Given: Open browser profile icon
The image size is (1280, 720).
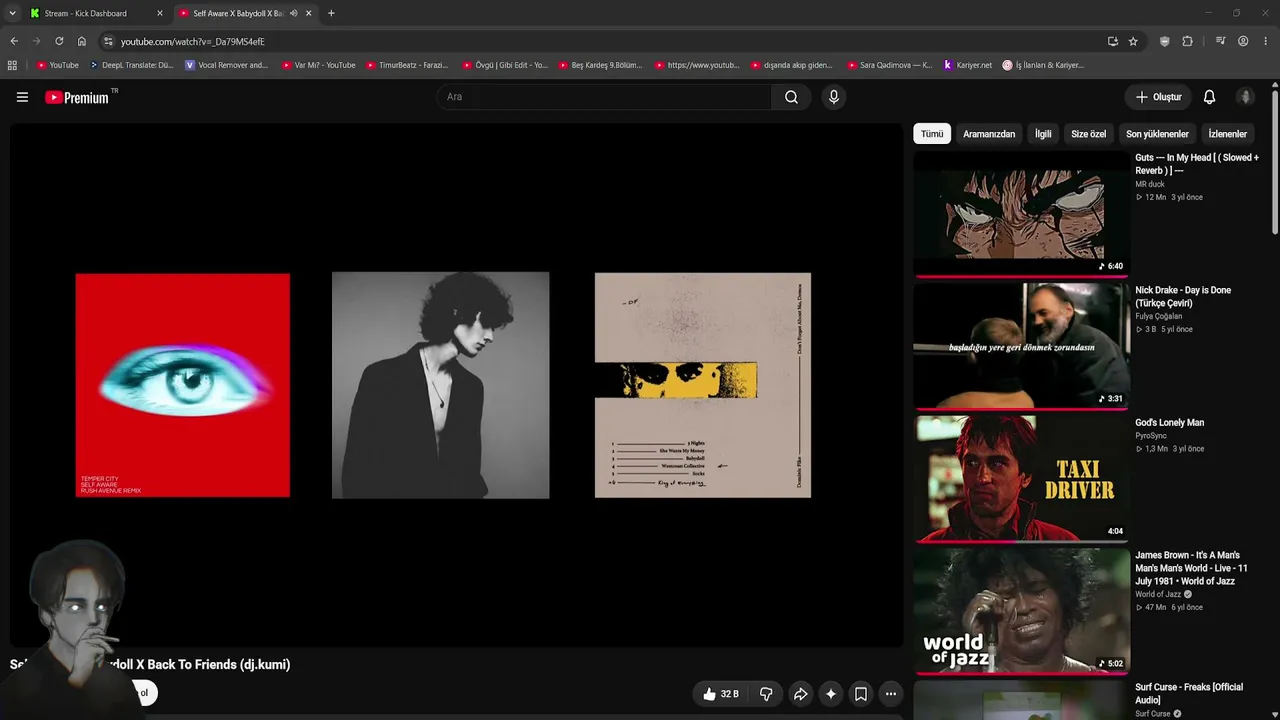Looking at the screenshot, I should 1243,41.
